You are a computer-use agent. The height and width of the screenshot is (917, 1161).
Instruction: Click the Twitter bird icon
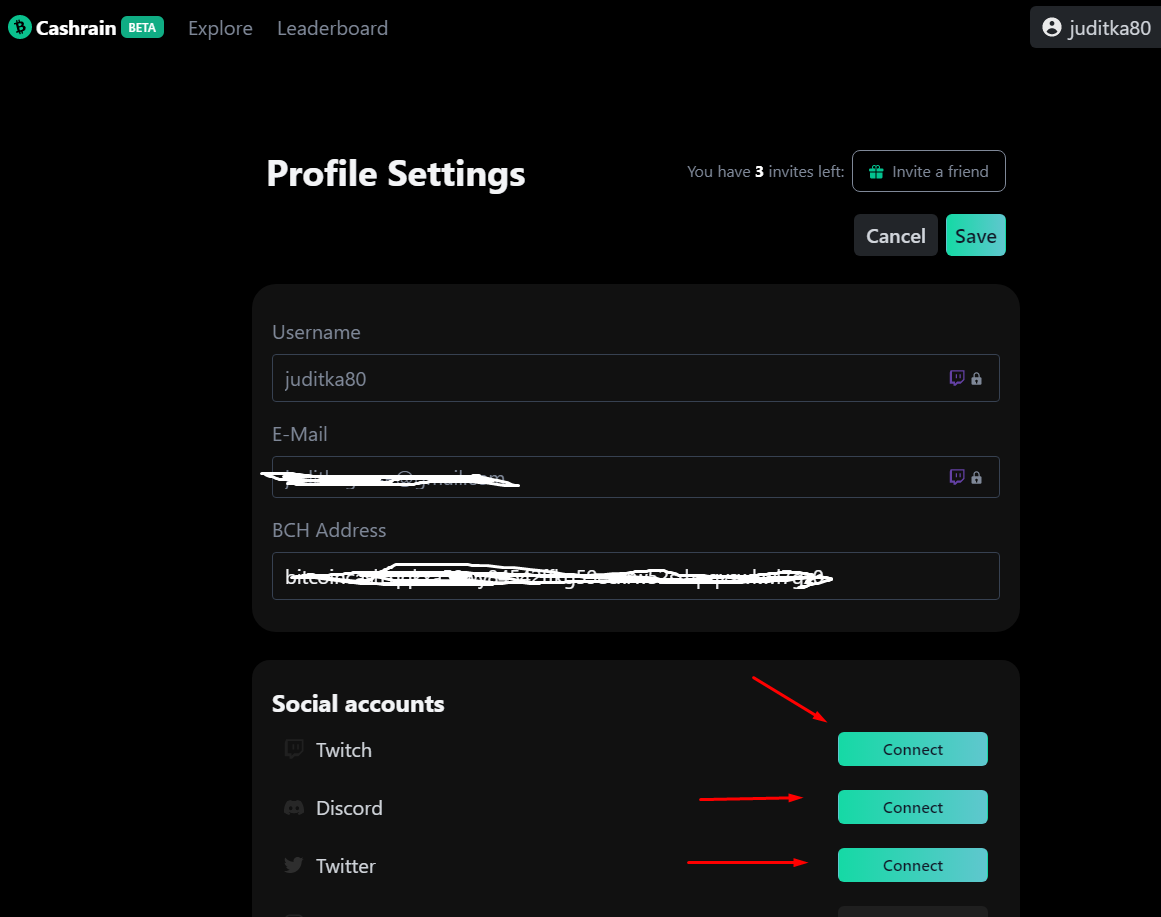pyautogui.click(x=294, y=865)
